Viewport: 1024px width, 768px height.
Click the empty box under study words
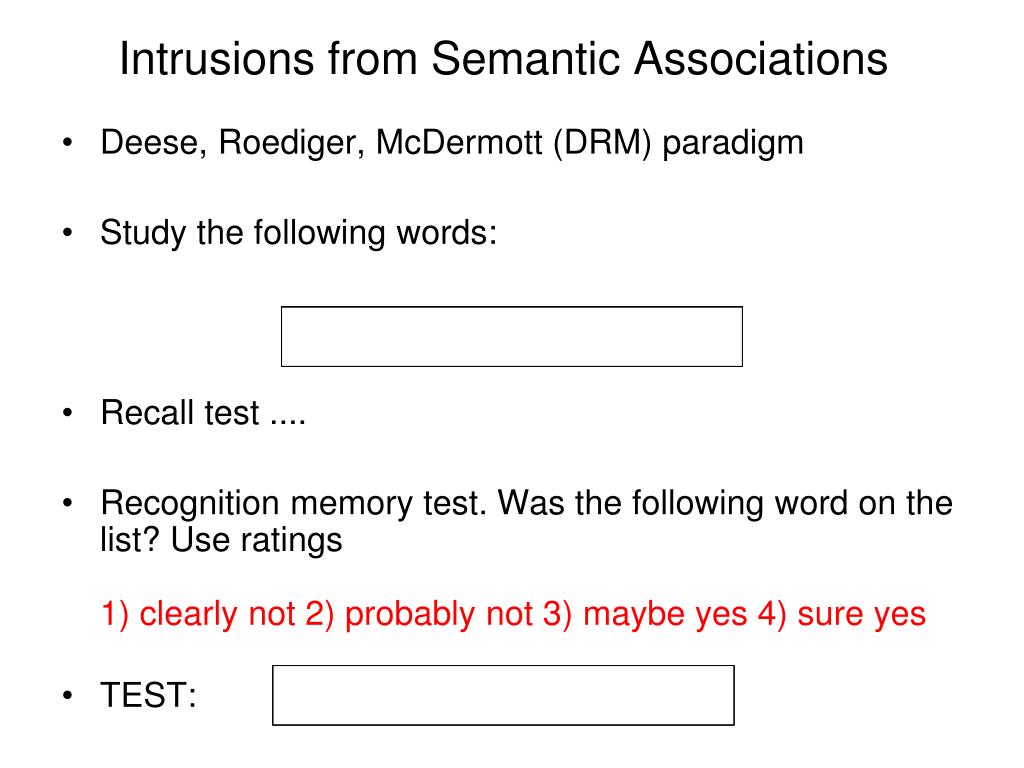[511, 336]
